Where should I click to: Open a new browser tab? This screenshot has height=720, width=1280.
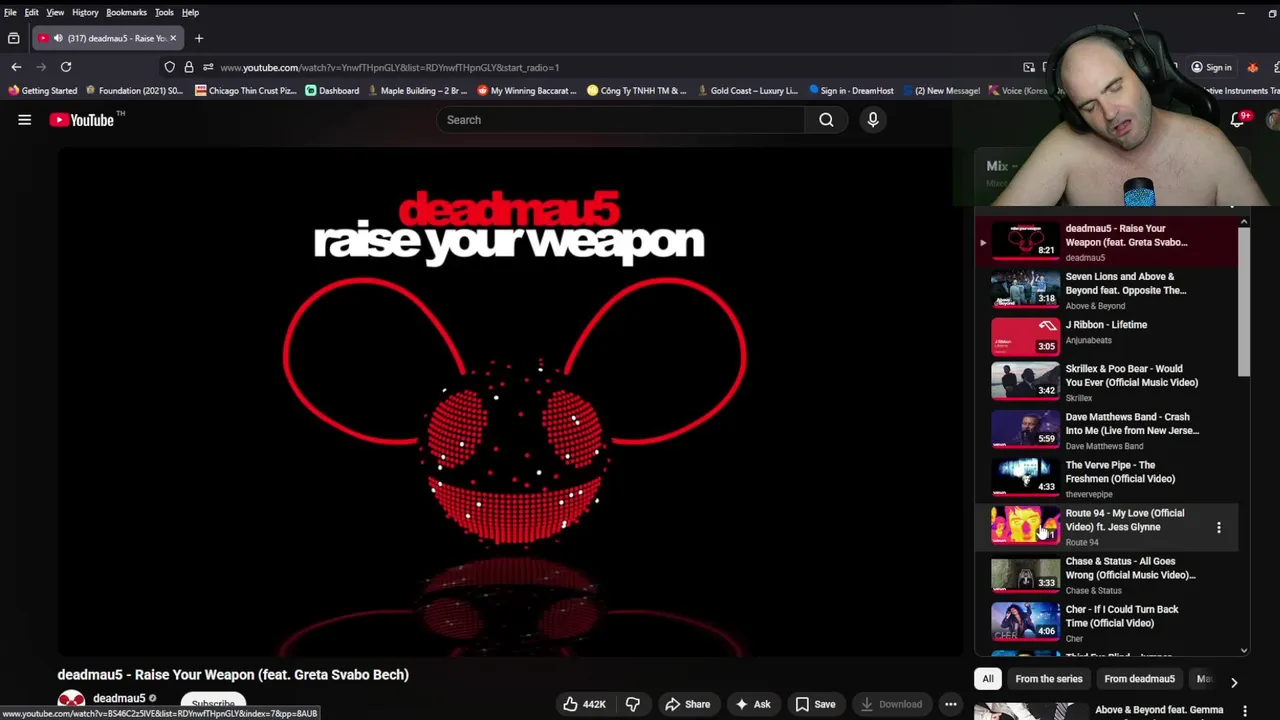(199, 38)
